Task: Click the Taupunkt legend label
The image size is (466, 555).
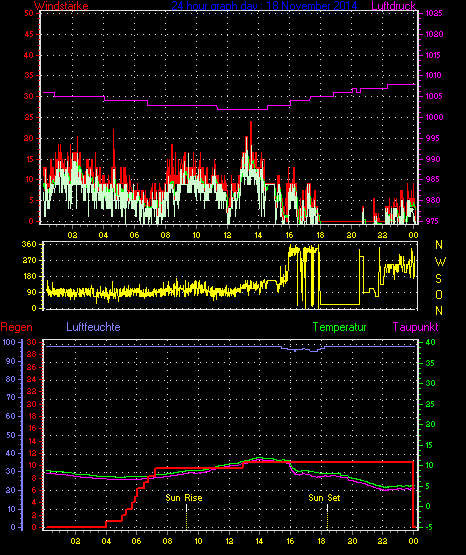Action: click(415, 327)
